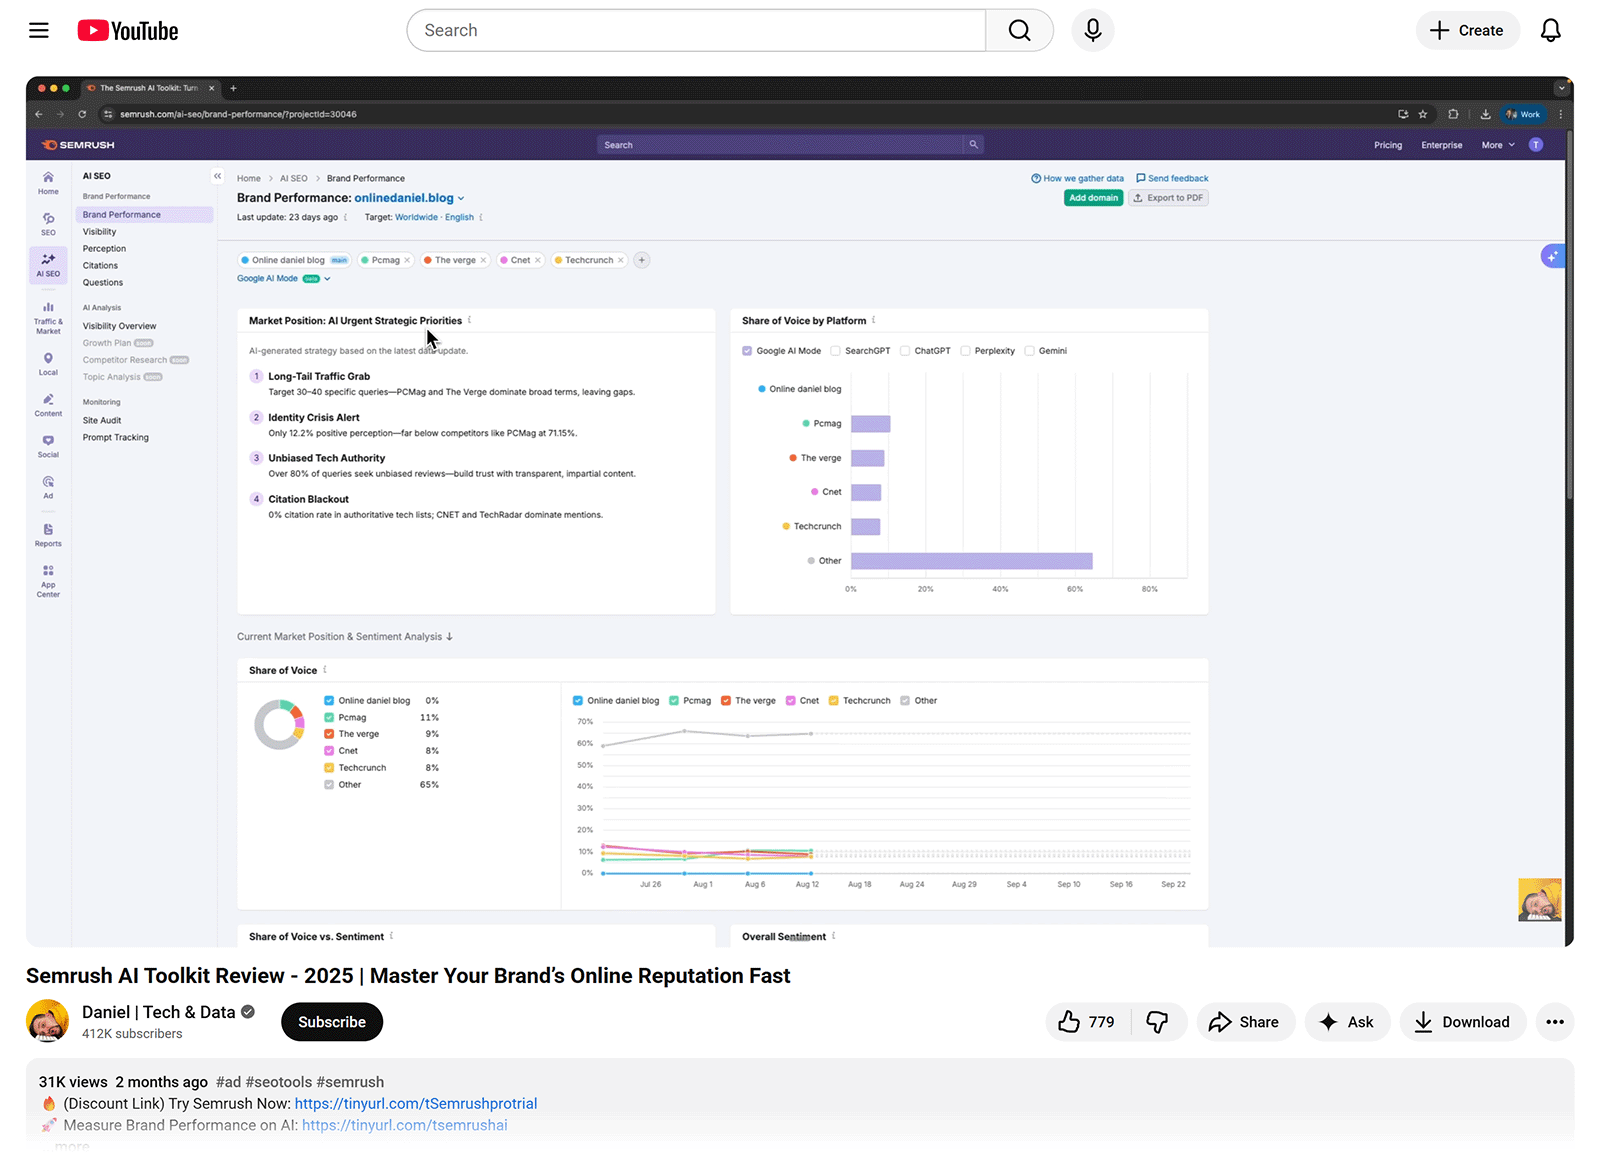Select Pricing in the Semrush top navigation
1600x1166 pixels.
point(1388,144)
